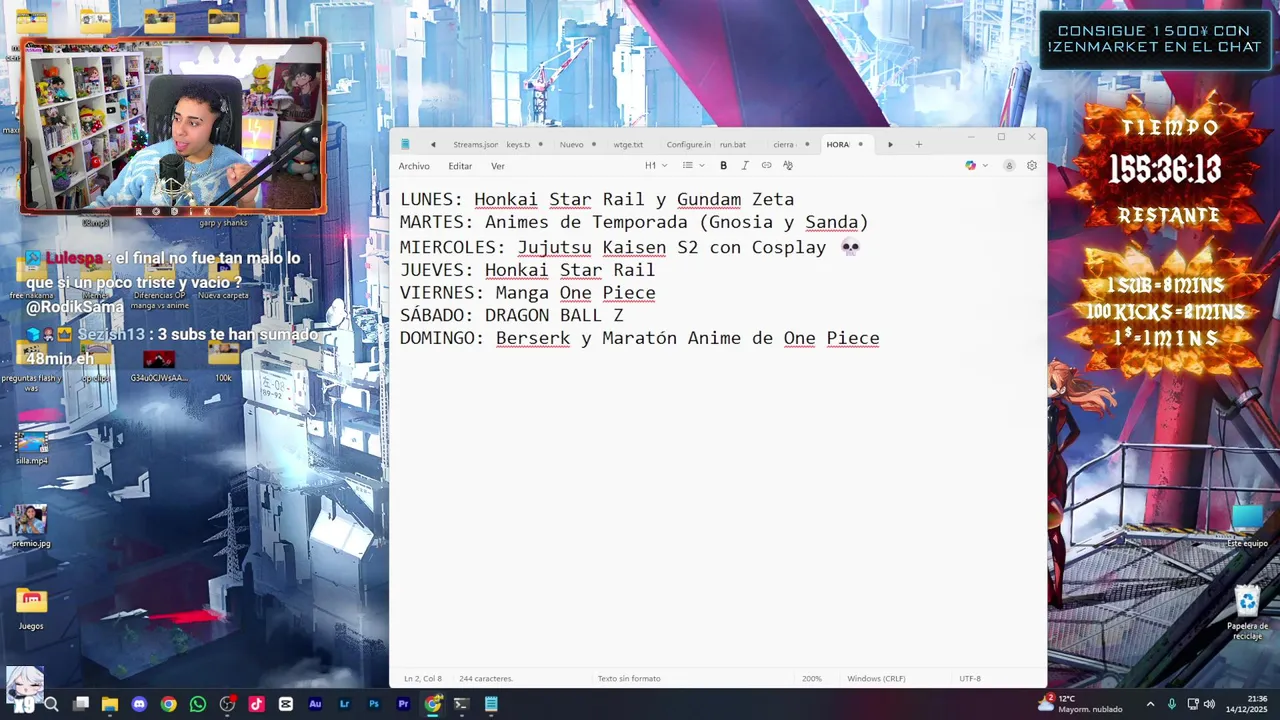Launch CapCut from the taskbar
Viewport: 1280px width, 720px height.
coord(286,704)
